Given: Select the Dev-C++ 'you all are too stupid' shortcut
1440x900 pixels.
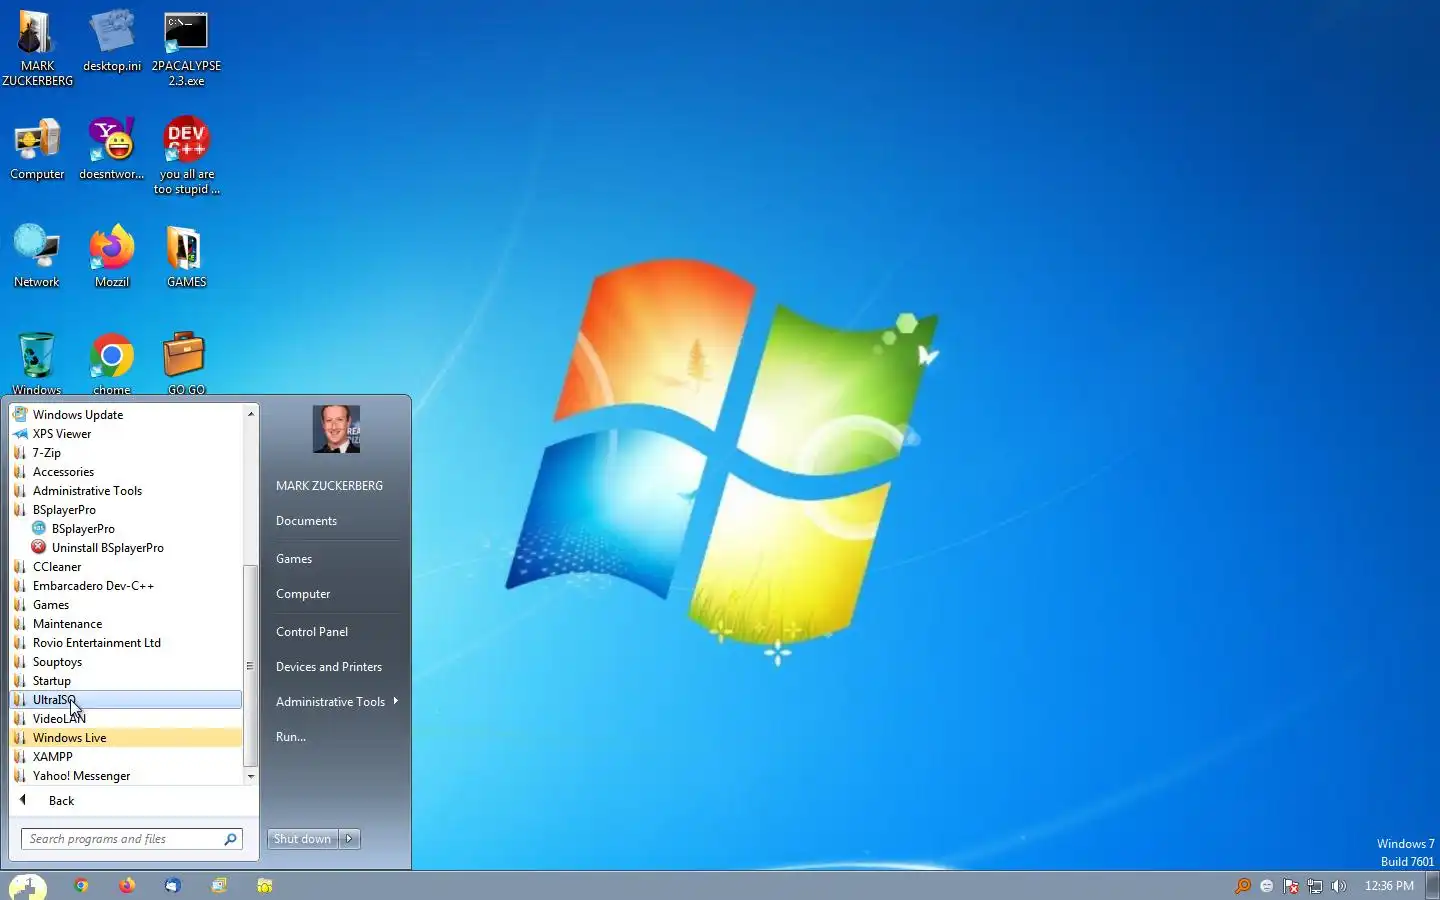Looking at the screenshot, I should pos(186,156).
